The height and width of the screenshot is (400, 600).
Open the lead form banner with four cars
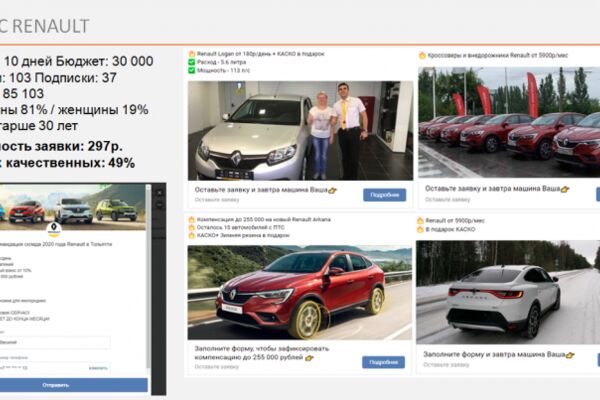[x=72, y=207]
